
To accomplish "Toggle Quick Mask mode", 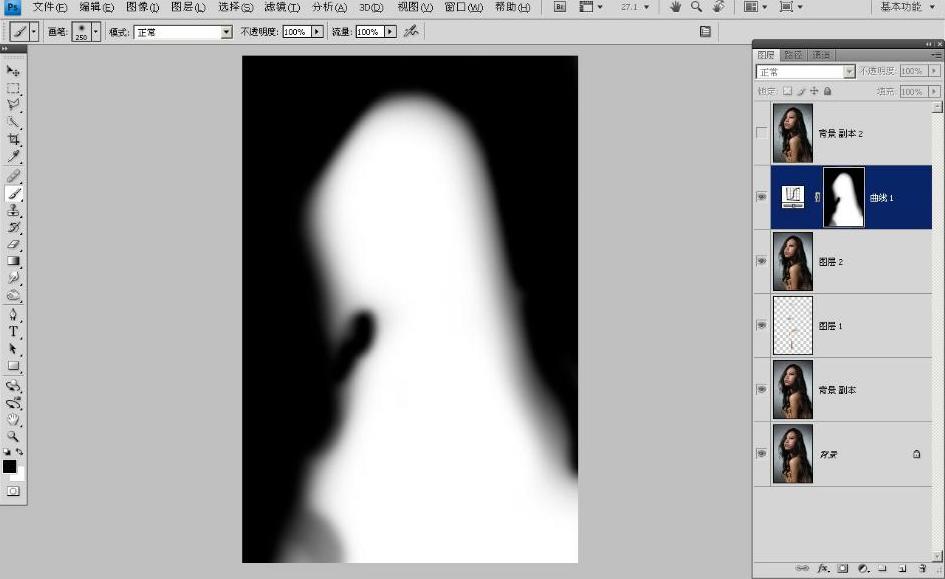I will click(x=13, y=491).
